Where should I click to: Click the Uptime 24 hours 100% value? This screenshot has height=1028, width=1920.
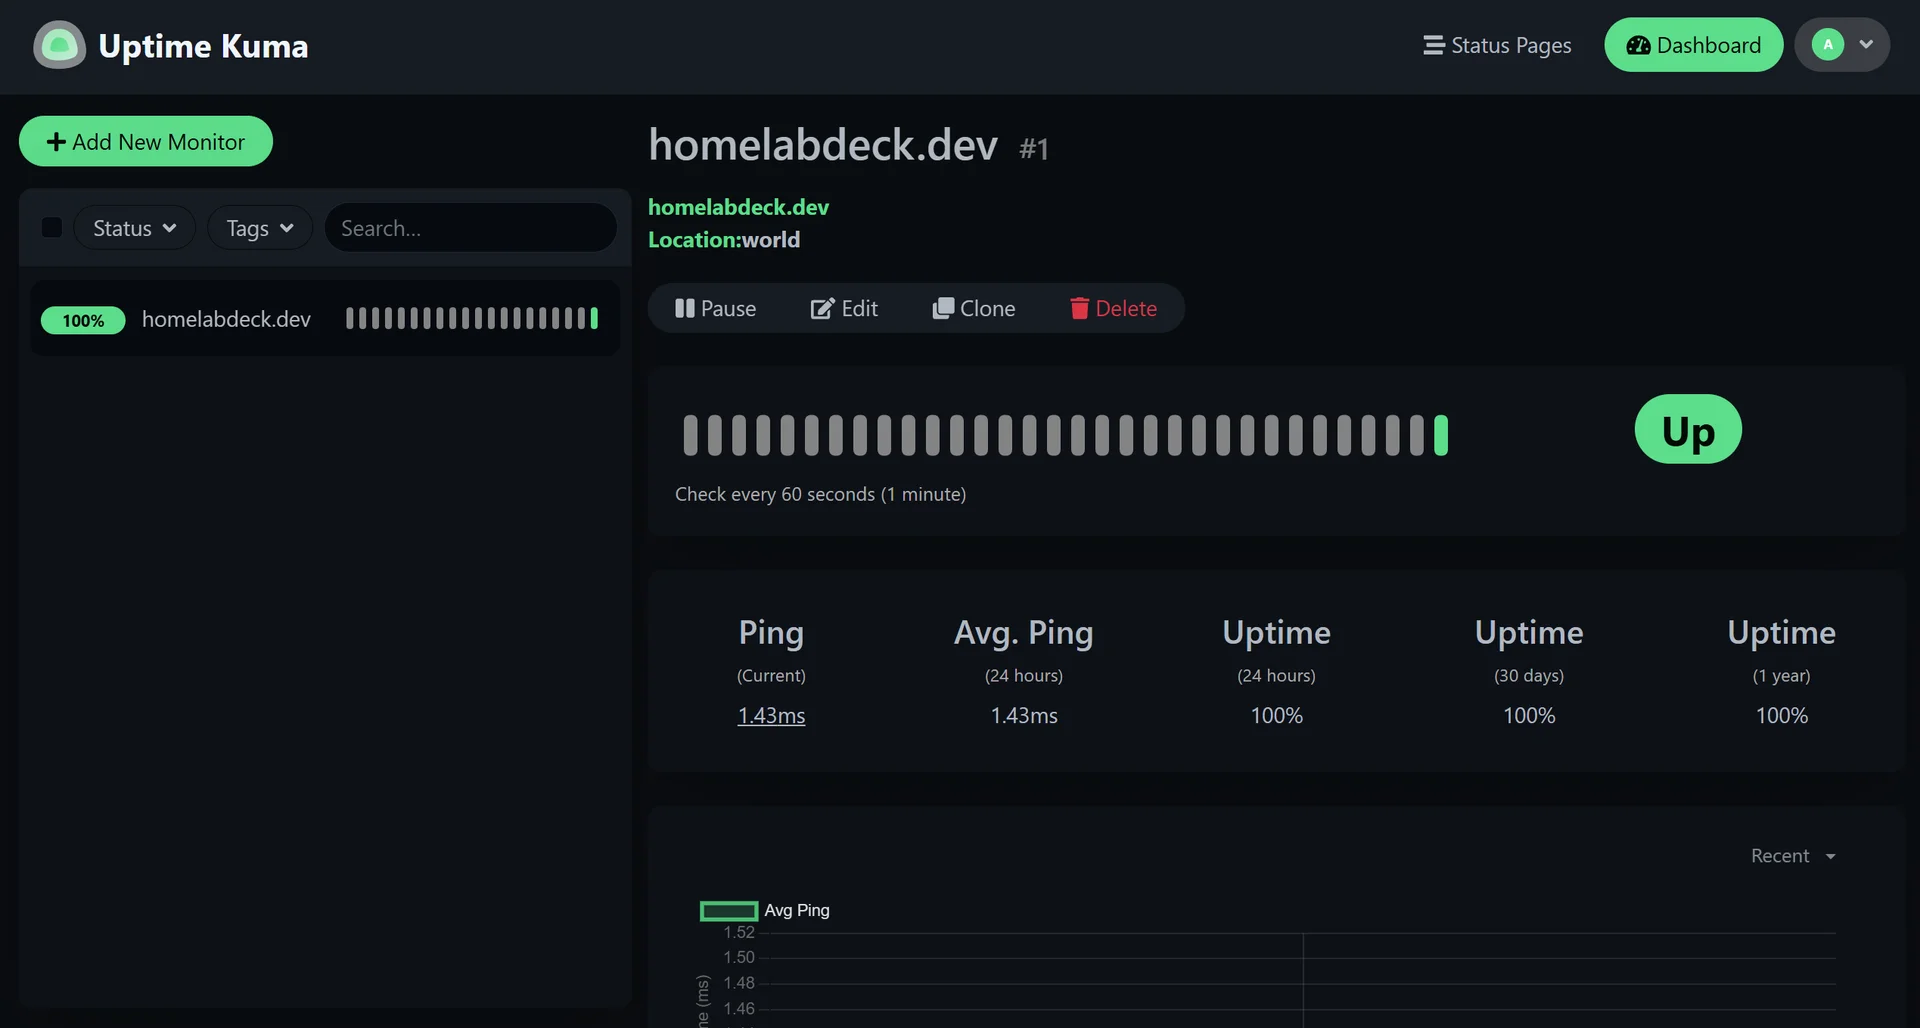(1277, 716)
